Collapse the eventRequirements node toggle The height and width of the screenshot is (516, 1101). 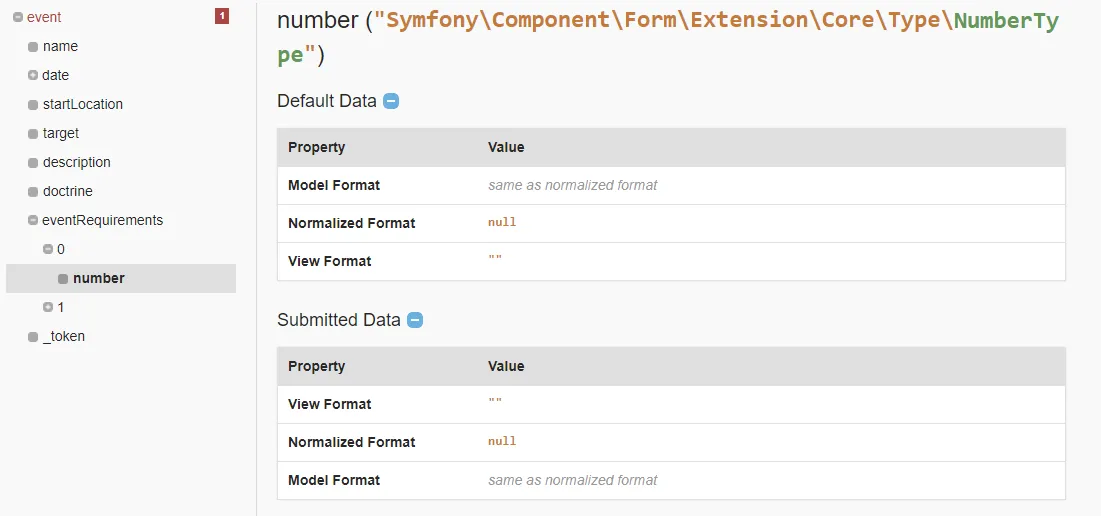(x=33, y=220)
